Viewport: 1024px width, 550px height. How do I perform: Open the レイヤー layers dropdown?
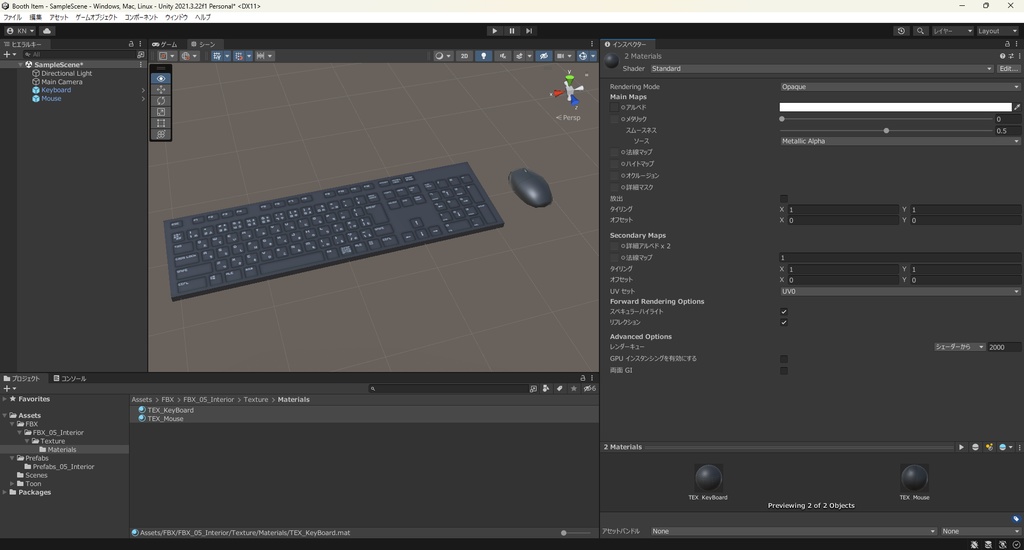[953, 31]
